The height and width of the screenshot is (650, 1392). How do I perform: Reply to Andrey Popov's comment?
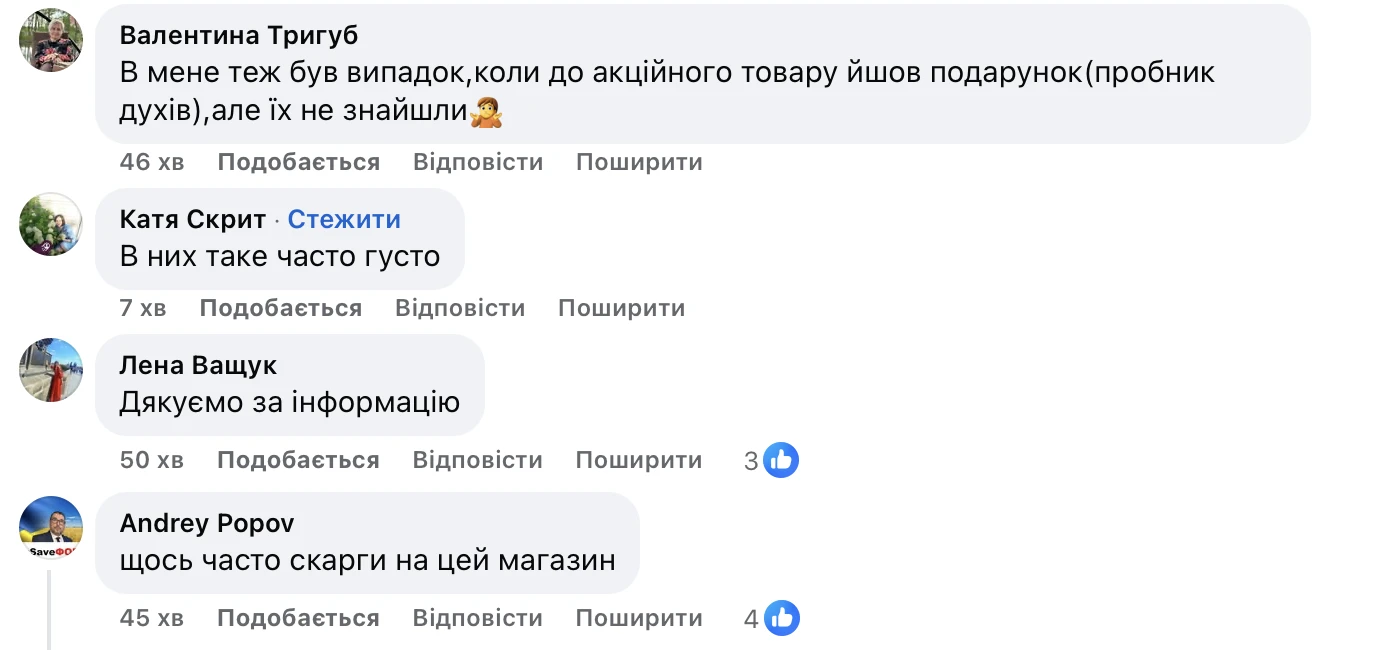pos(477,618)
